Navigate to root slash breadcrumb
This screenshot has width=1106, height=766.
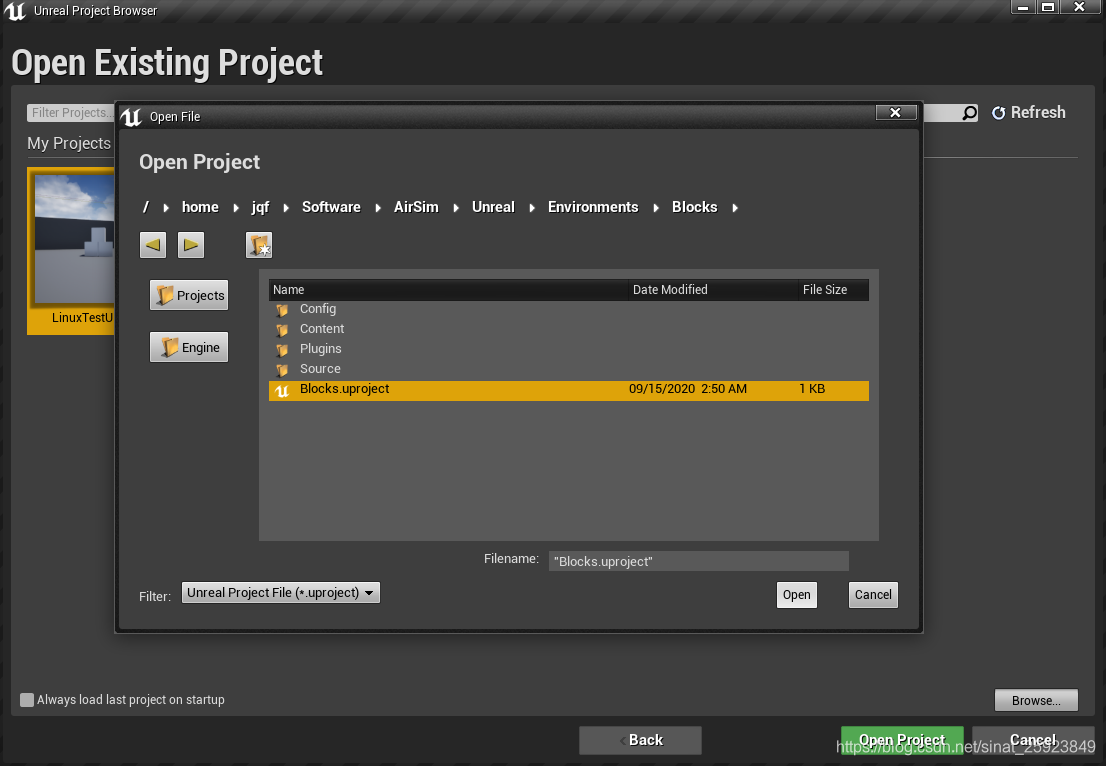(146, 207)
